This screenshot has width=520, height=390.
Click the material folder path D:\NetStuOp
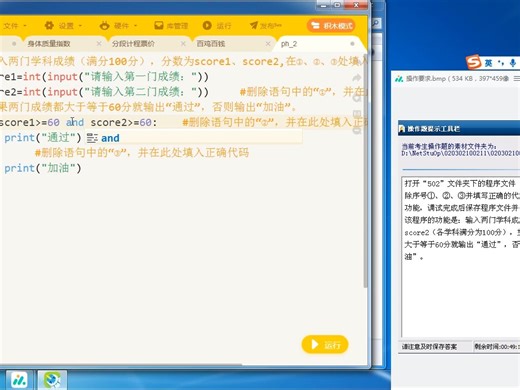[x=460, y=153]
